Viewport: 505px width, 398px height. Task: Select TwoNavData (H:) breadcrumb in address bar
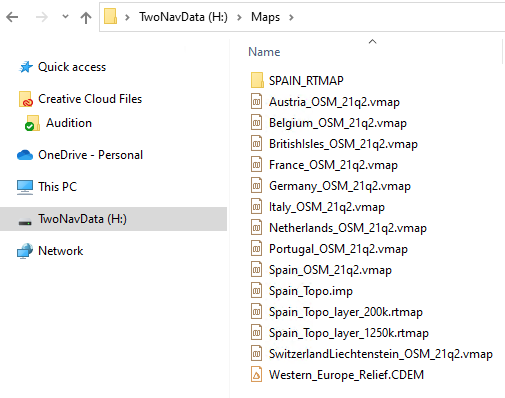[183, 17]
